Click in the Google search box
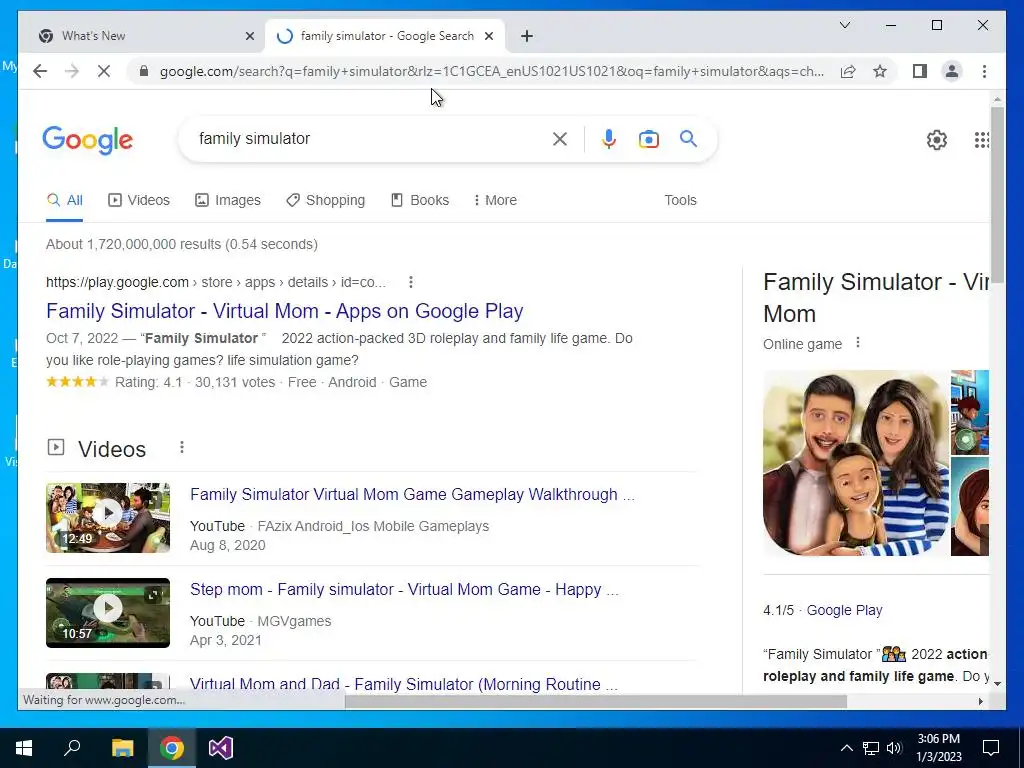The width and height of the screenshot is (1024, 768). 372,138
